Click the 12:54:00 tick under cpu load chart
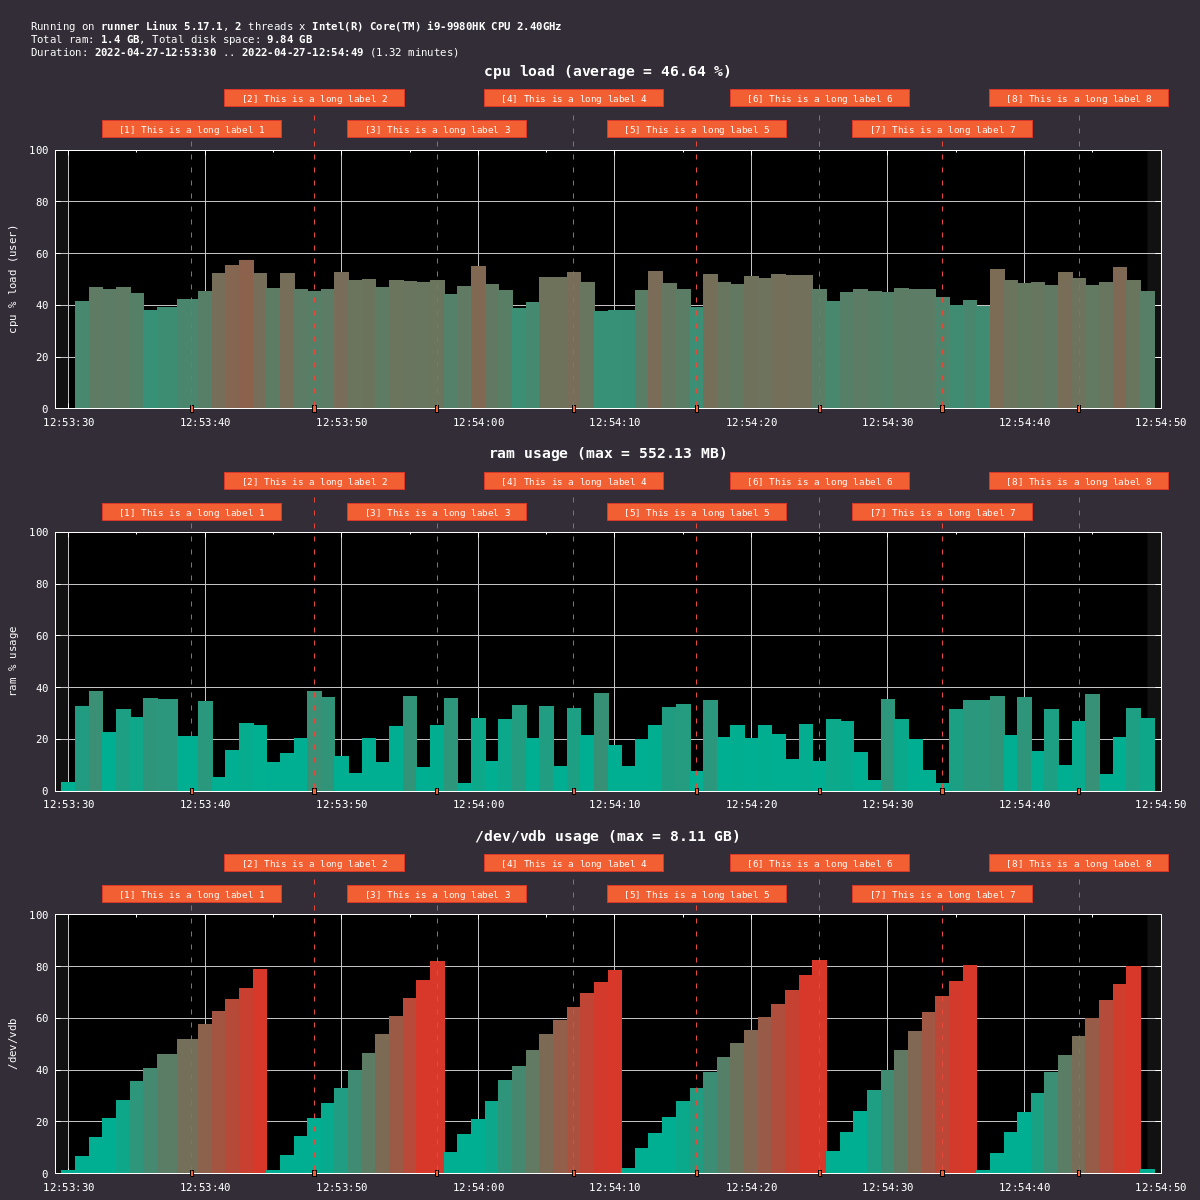 click(x=478, y=422)
